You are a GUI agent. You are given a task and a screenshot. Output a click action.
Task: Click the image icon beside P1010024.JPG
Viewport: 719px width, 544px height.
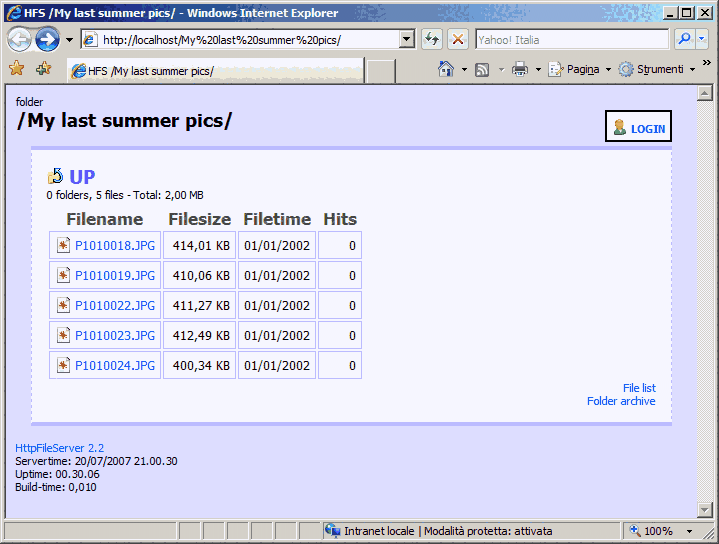63,365
